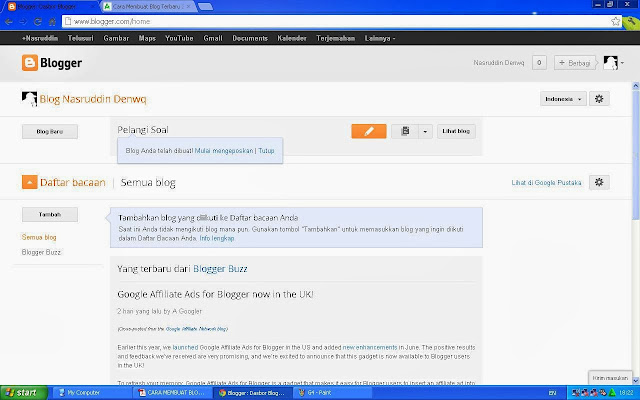Image resolution: width=640 pixels, height=400 pixels.
Task: Open the Indonesia language dropdown
Action: pos(563,99)
